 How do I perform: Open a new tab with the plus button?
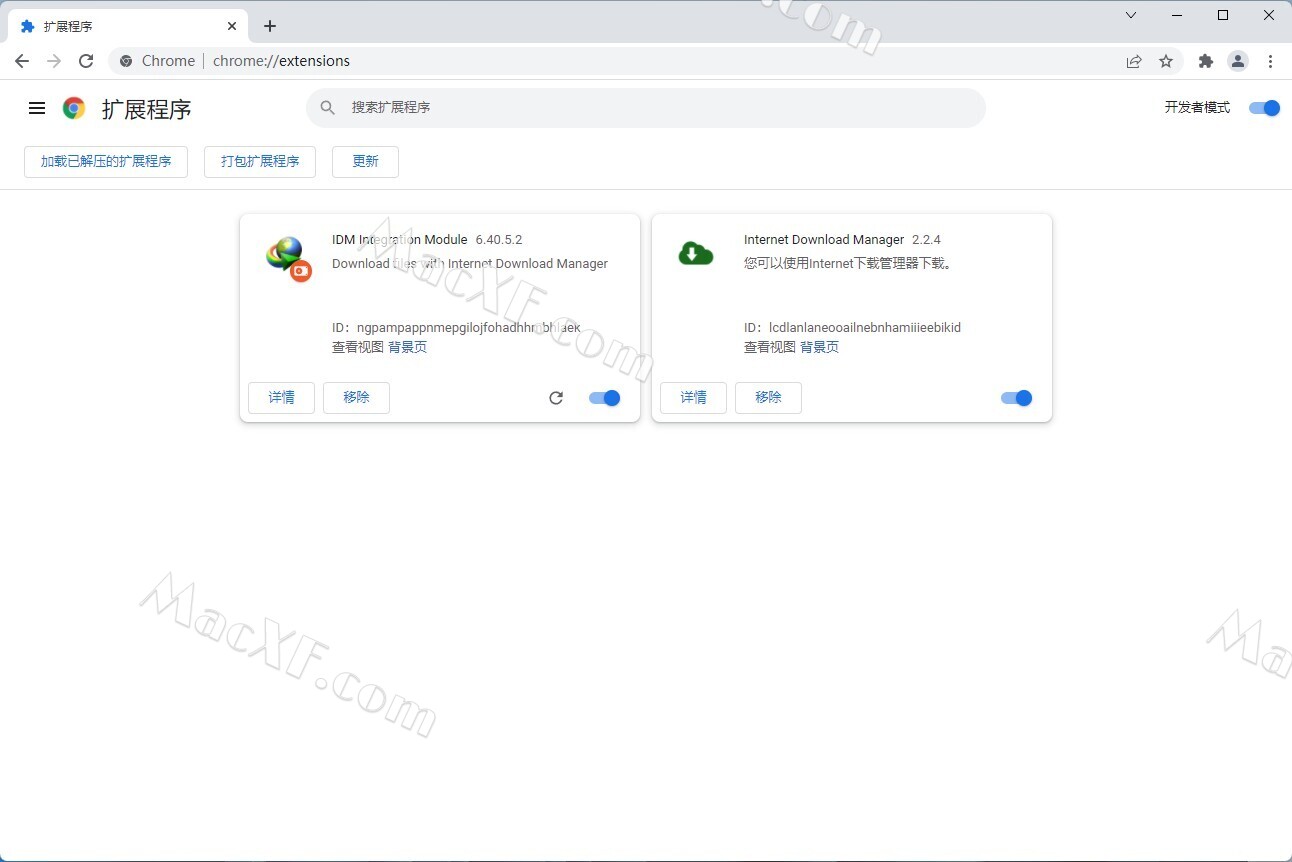coord(270,26)
